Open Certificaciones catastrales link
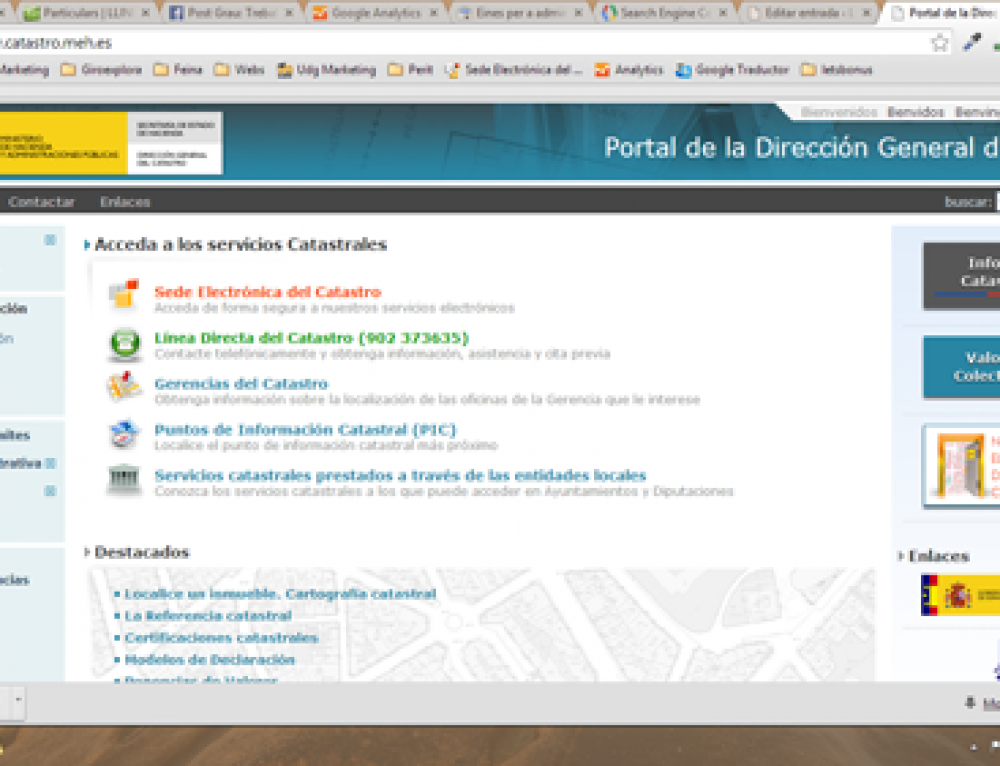Image resolution: width=1000 pixels, height=766 pixels. (221, 638)
